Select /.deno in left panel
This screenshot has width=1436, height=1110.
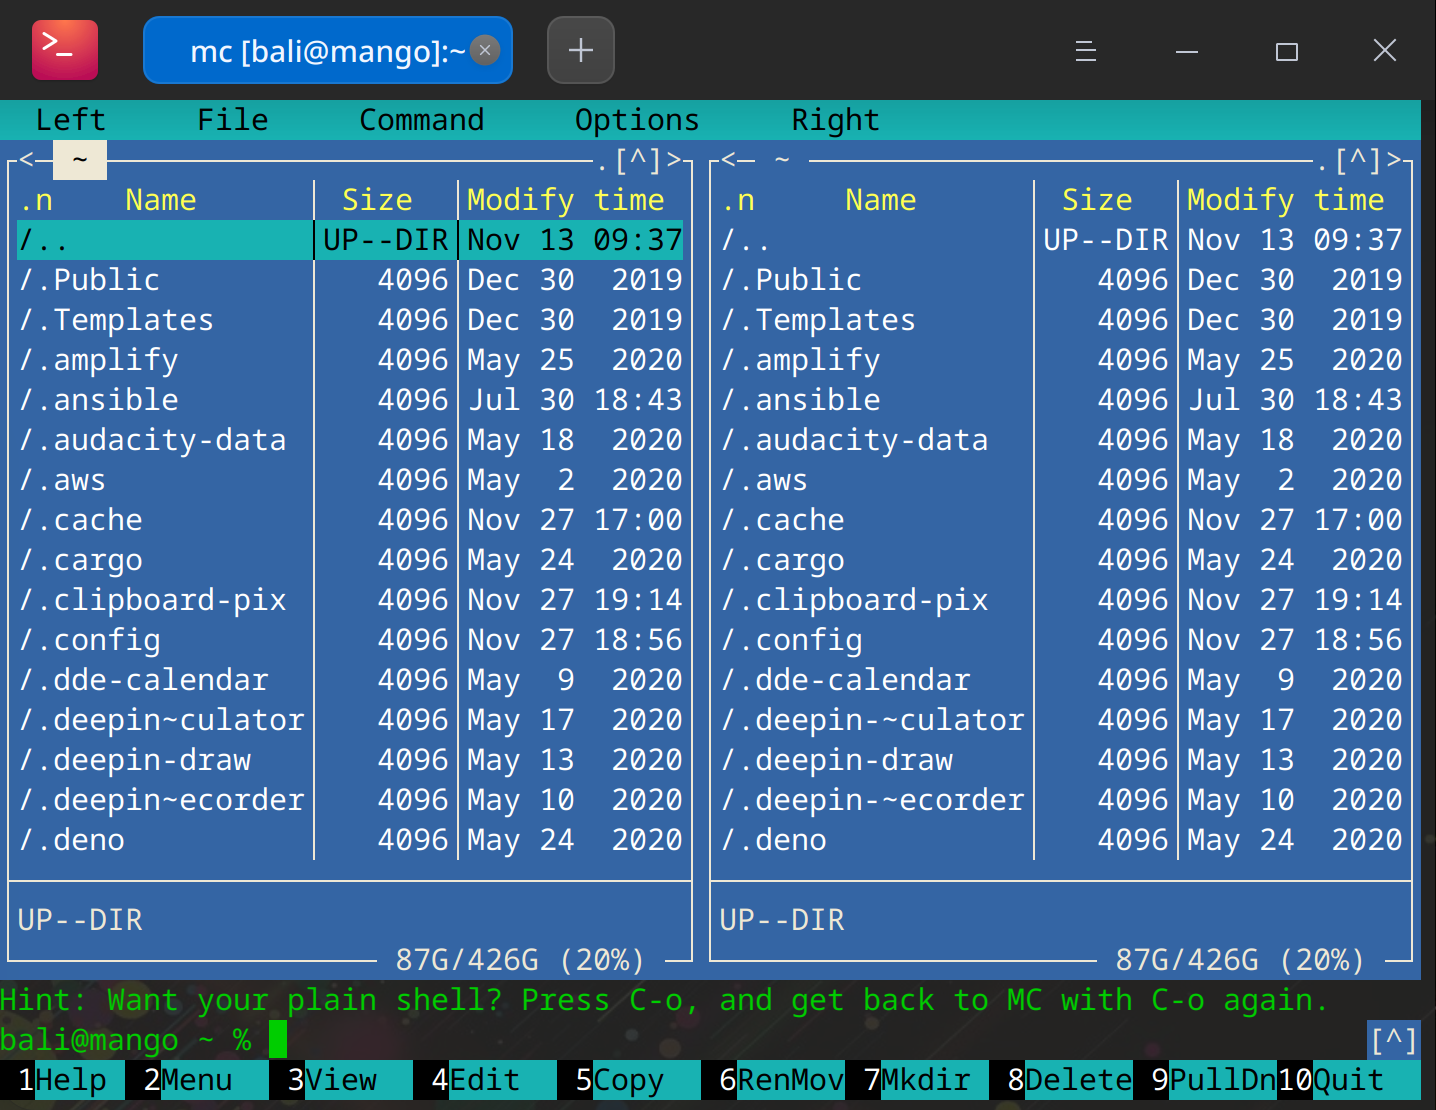(350, 840)
